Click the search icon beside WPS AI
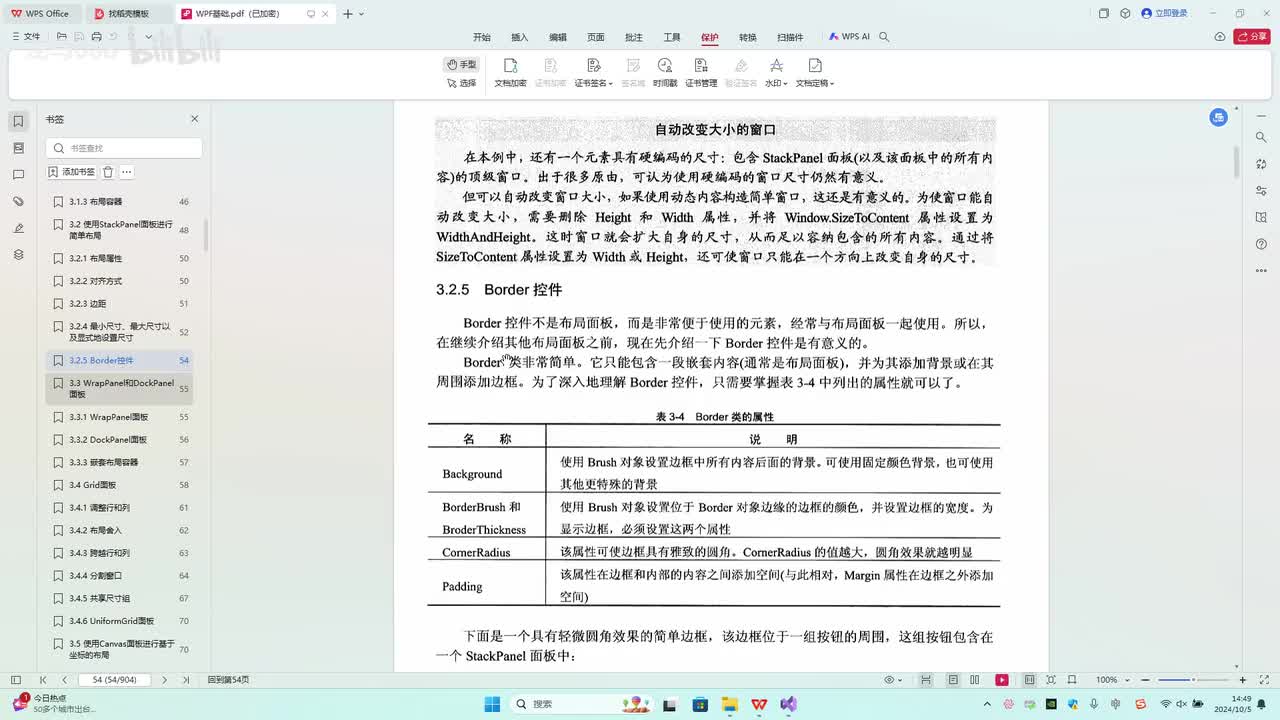The image size is (1280, 720). pyautogui.click(x=884, y=37)
